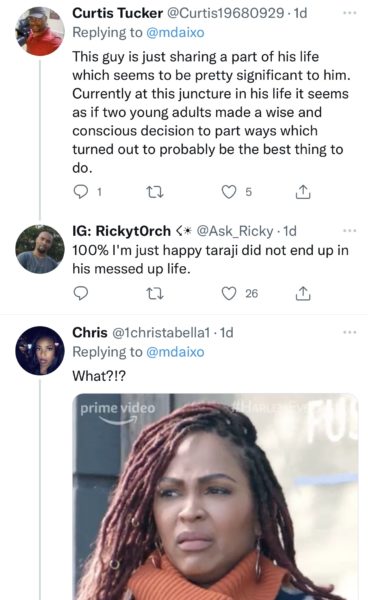View Chris's profile avatar
Viewport: 368px width, 600px height.
pyautogui.click(x=40, y=351)
